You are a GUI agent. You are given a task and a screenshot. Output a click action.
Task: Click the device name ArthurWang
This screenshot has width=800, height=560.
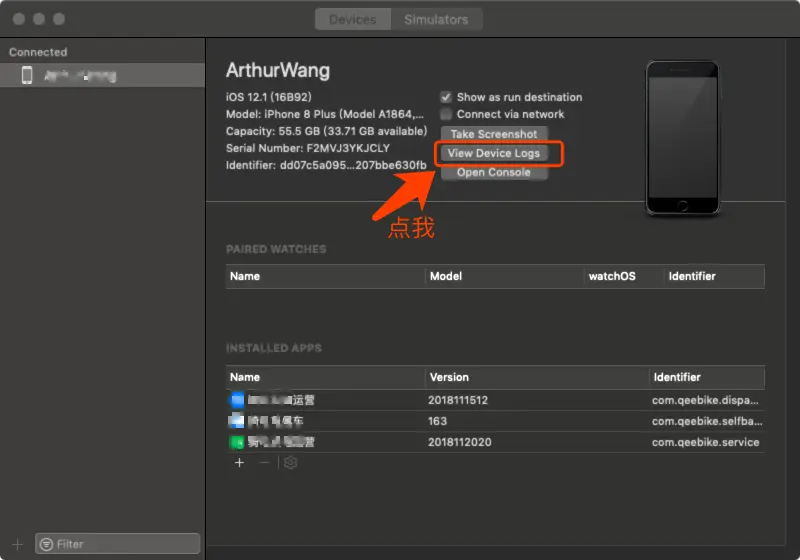coord(278,70)
